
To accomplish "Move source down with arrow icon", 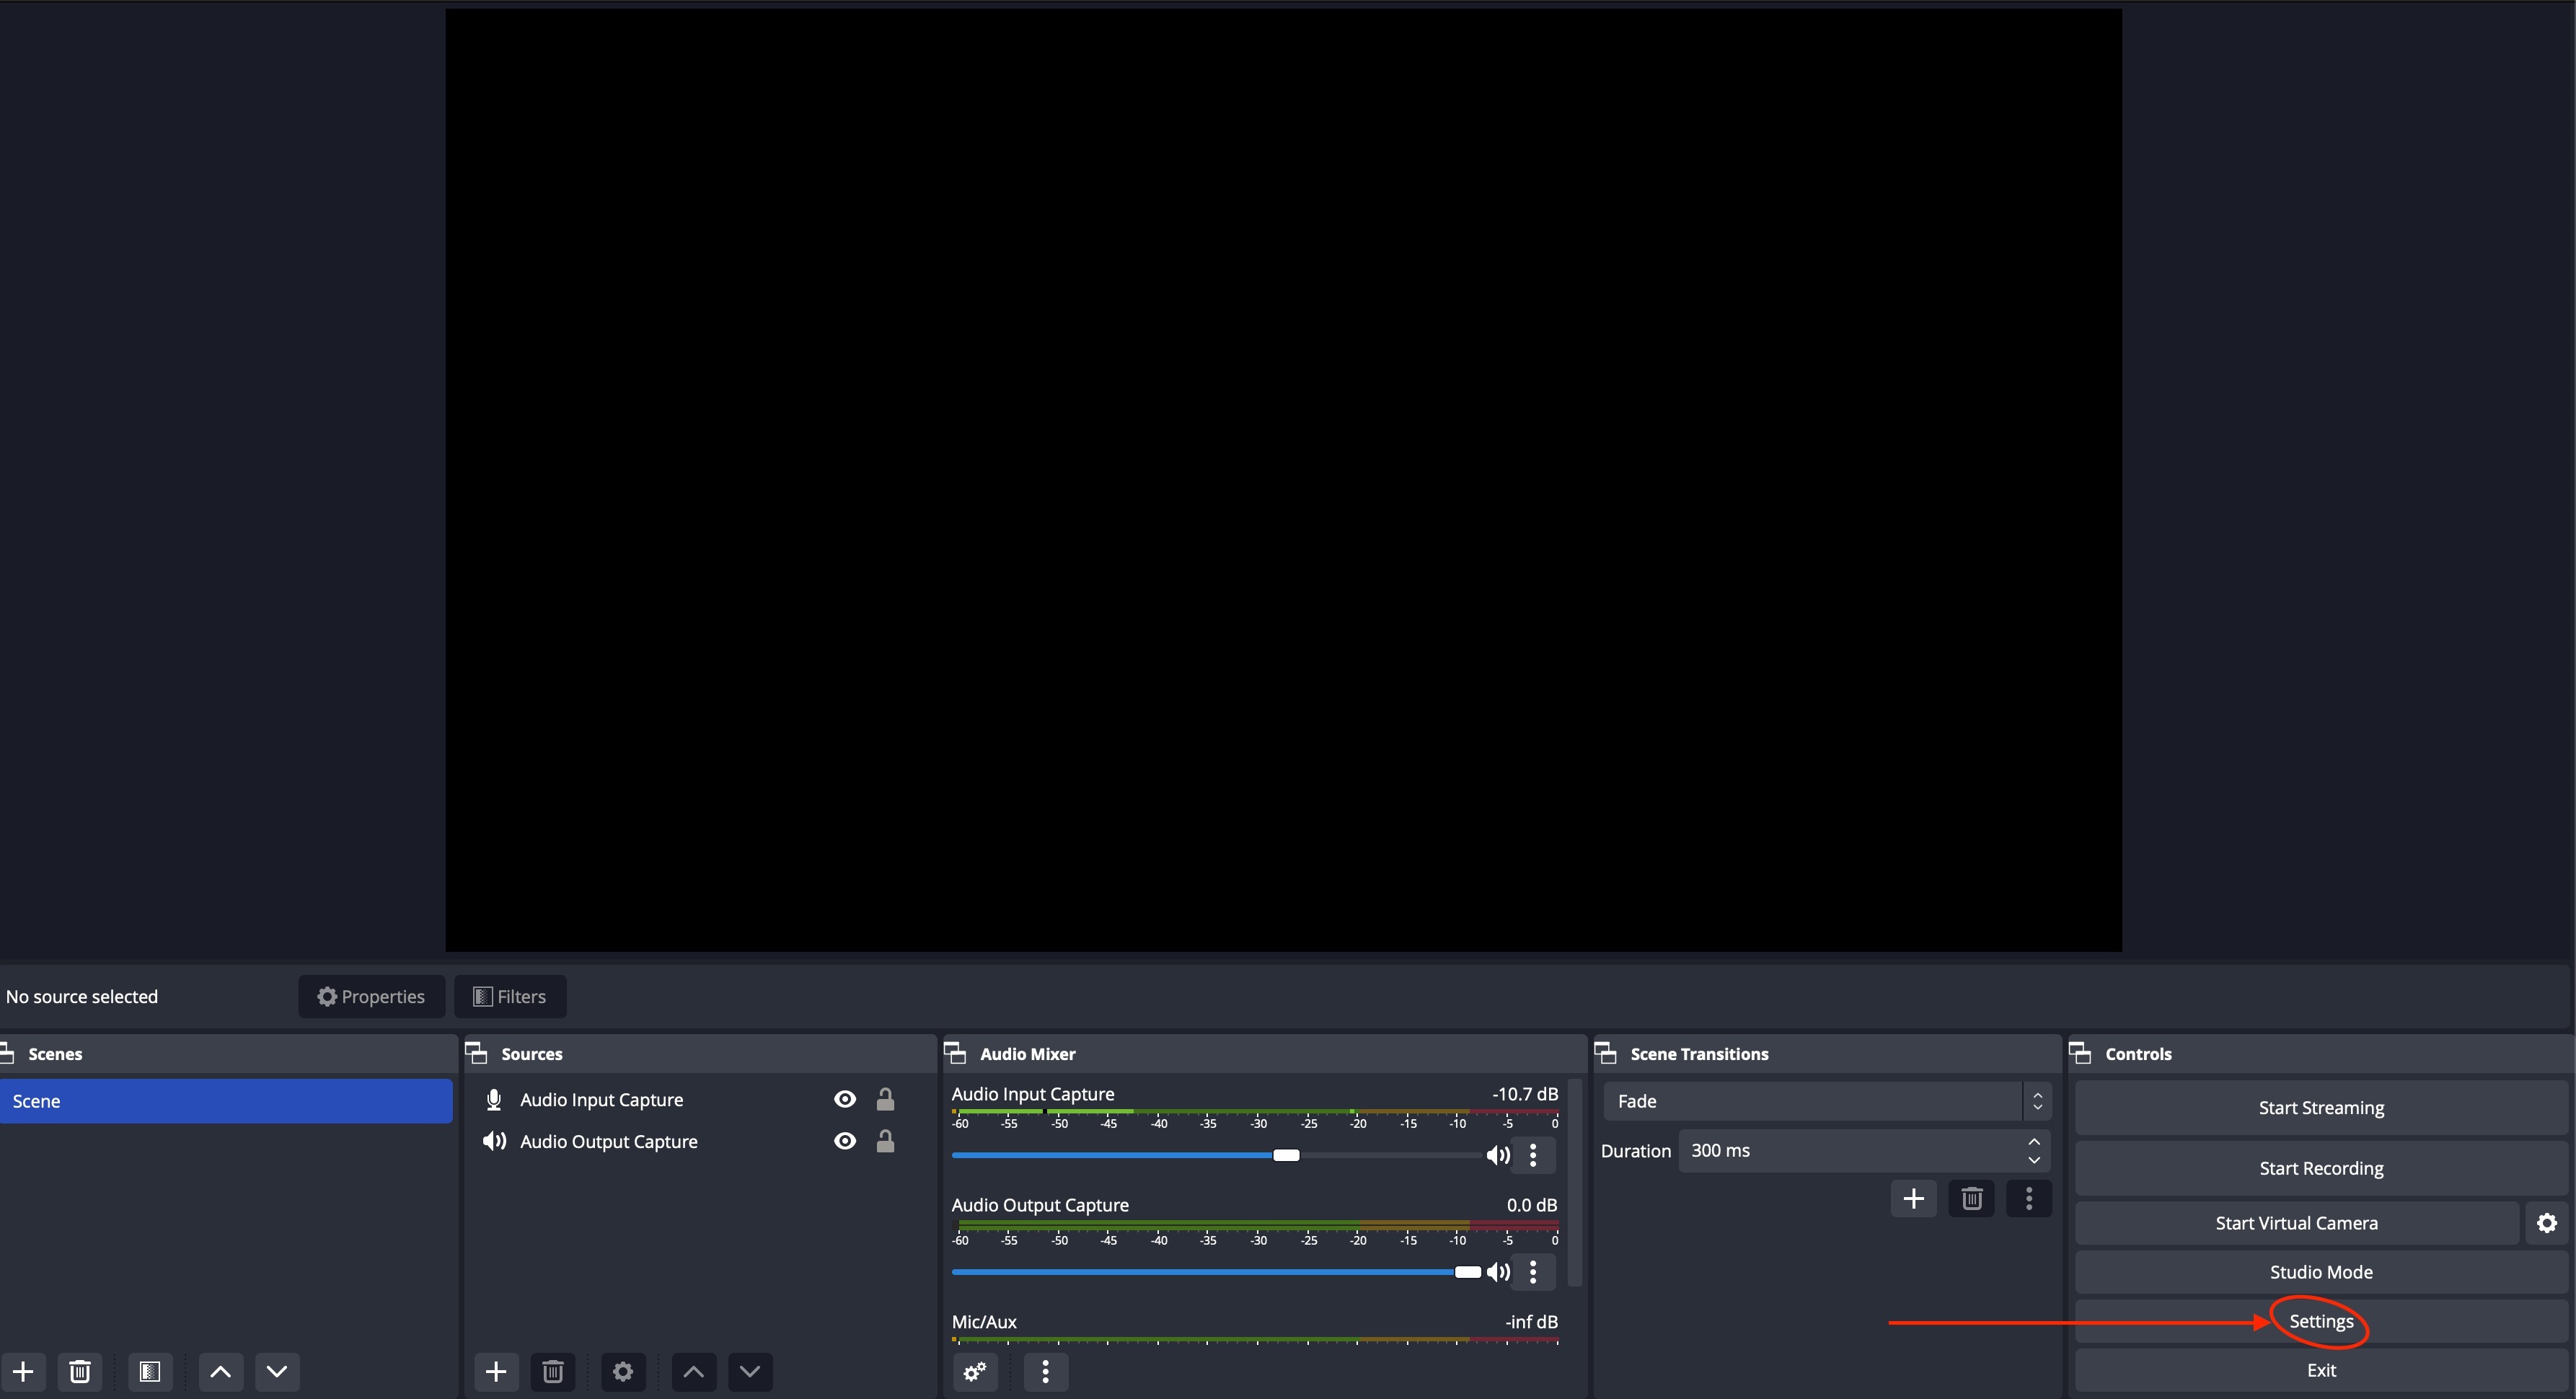I will tap(750, 1371).
